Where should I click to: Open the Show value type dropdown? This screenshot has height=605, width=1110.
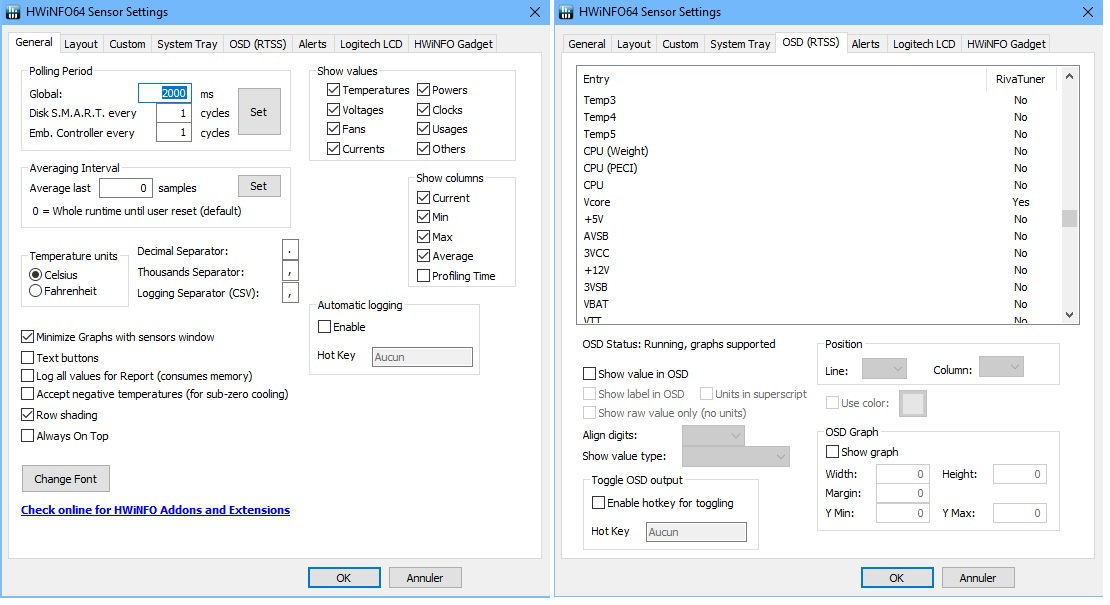tap(736, 456)
